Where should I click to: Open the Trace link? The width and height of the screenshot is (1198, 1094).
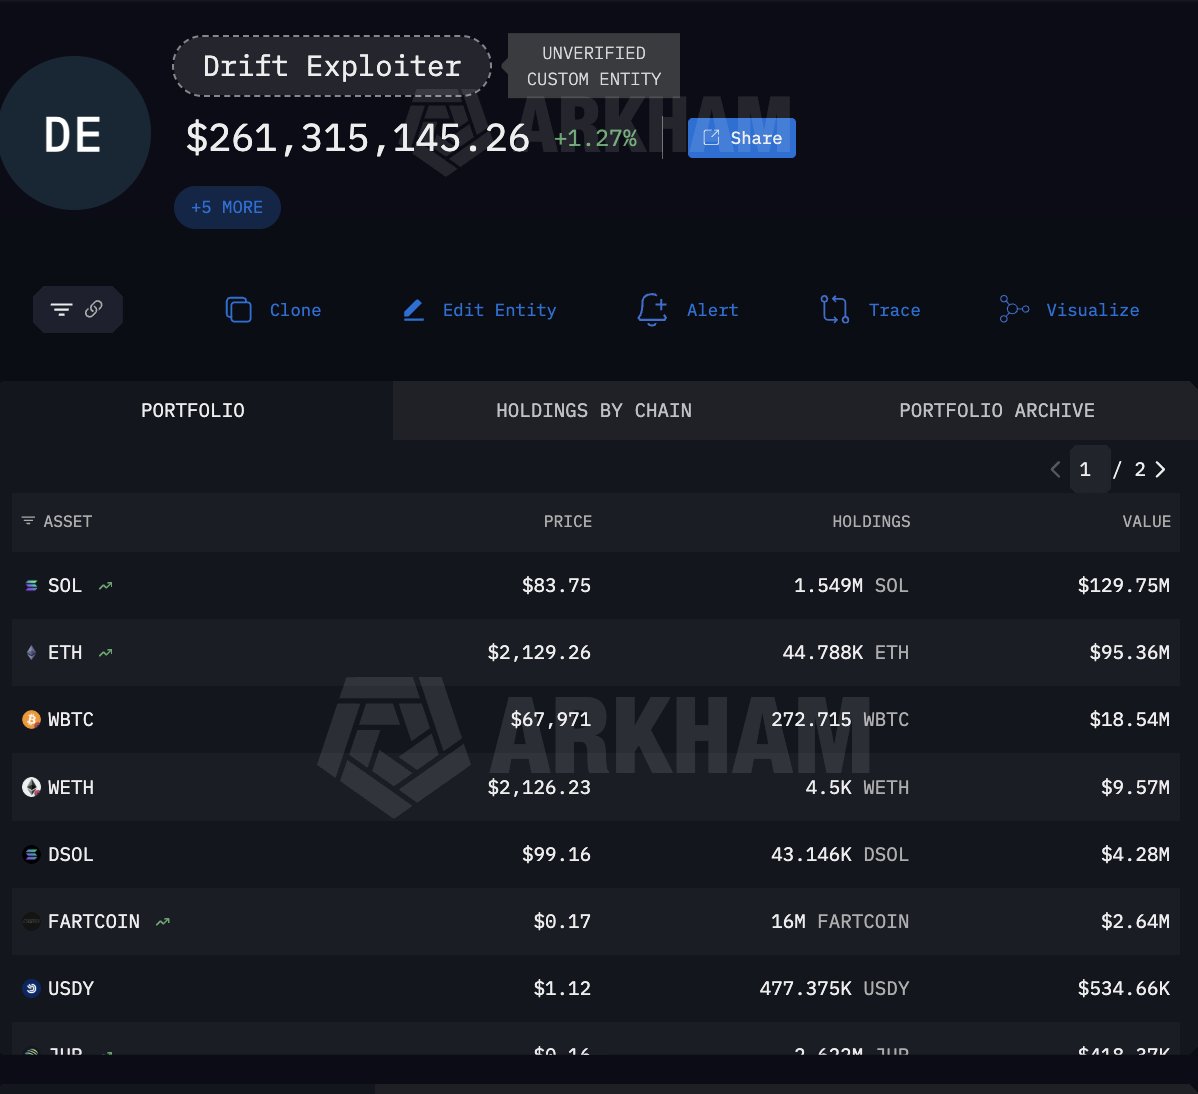pyautogui.click(x=894, y=310)
